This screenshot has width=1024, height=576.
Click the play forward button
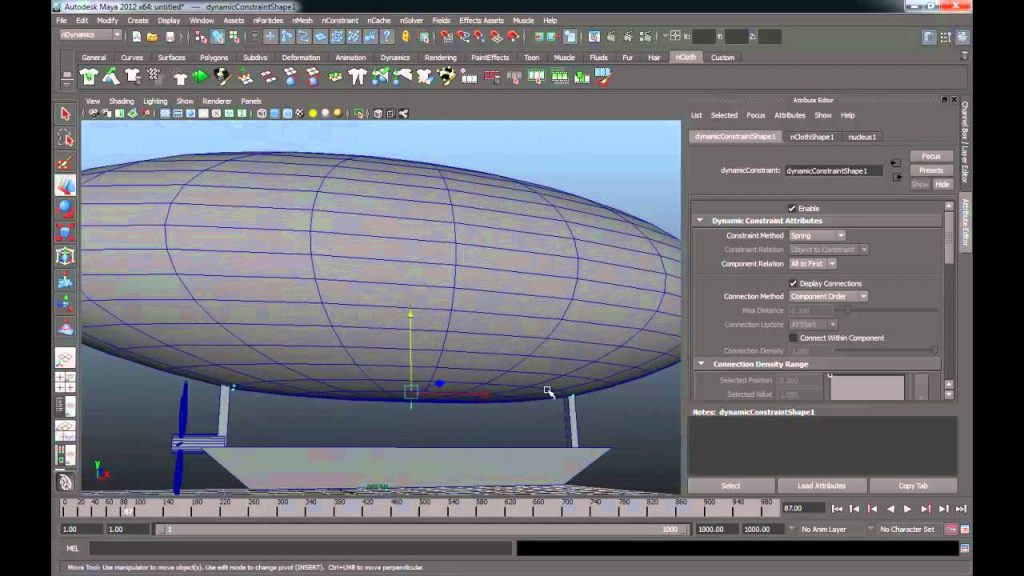(908, 509)
